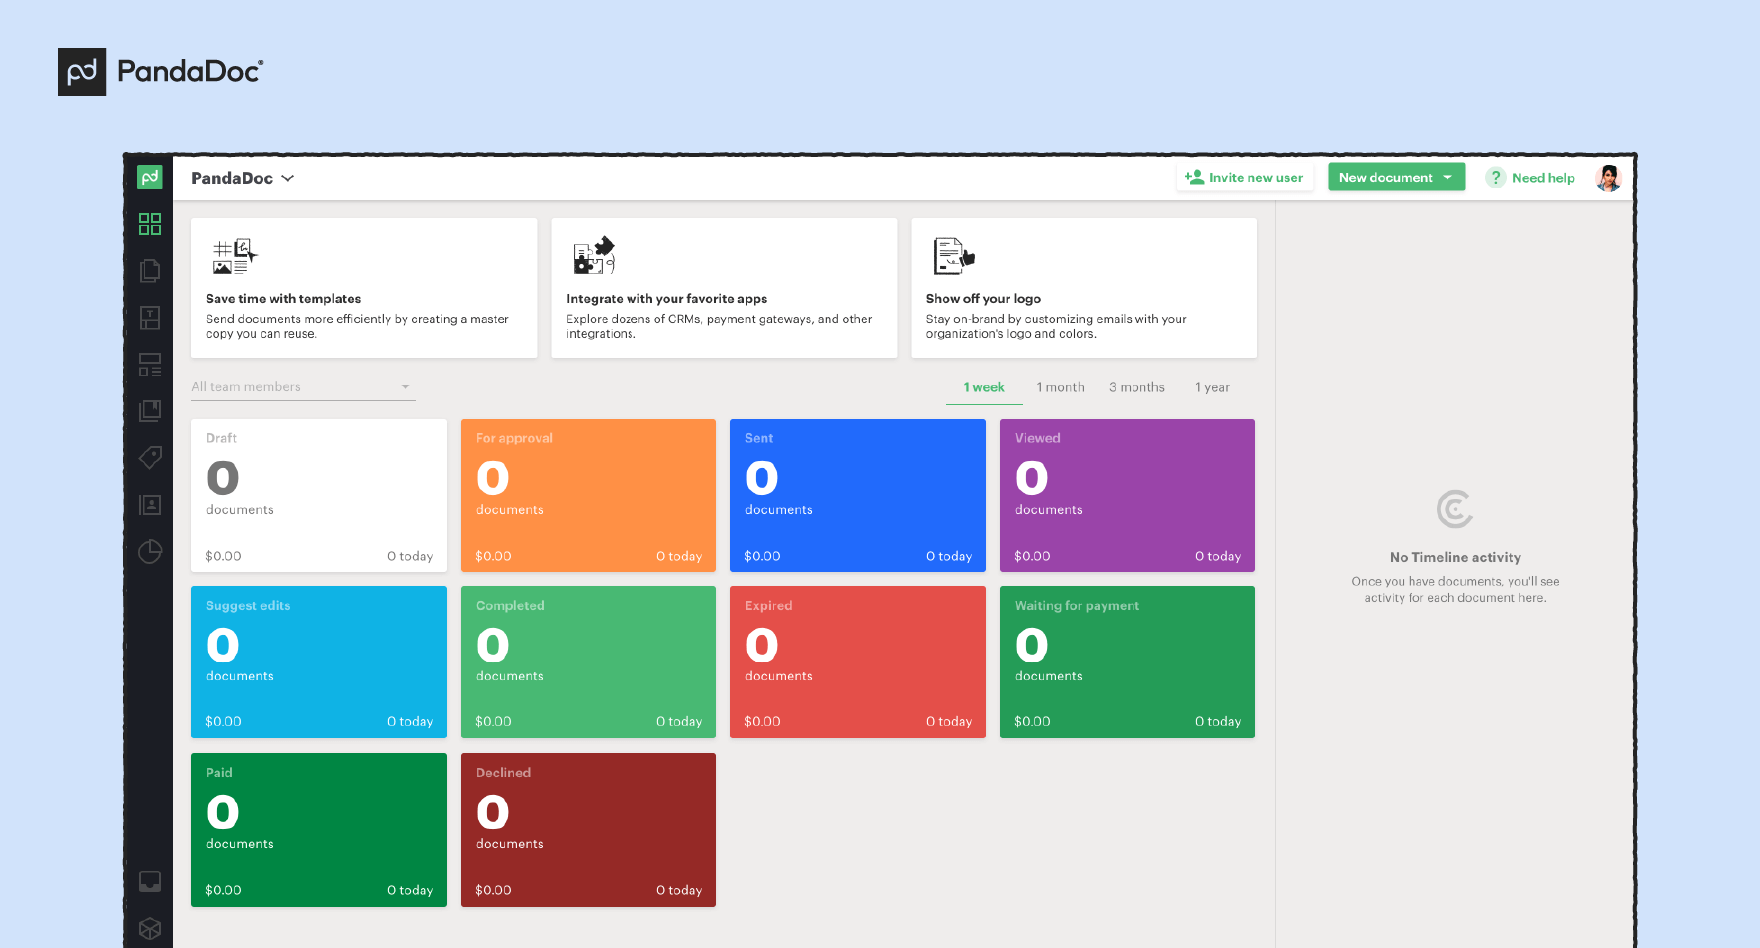Open the Documents icon in sidebar
Image resolution: width=1760 pixels, height=948 pixels.
pos(150,271)
